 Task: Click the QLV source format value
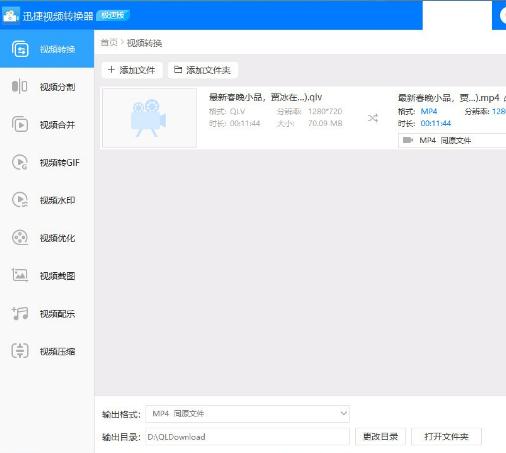(x=237, y=111)
